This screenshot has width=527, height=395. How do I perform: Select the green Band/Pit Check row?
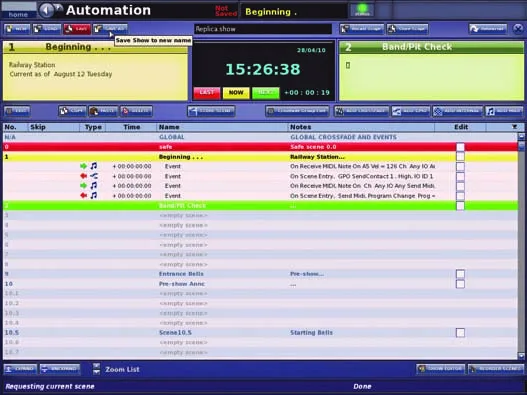[260, 205]
